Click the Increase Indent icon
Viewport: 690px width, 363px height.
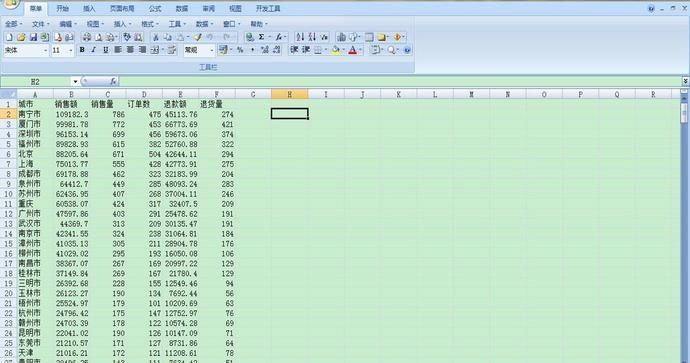(x=306, y=50)
